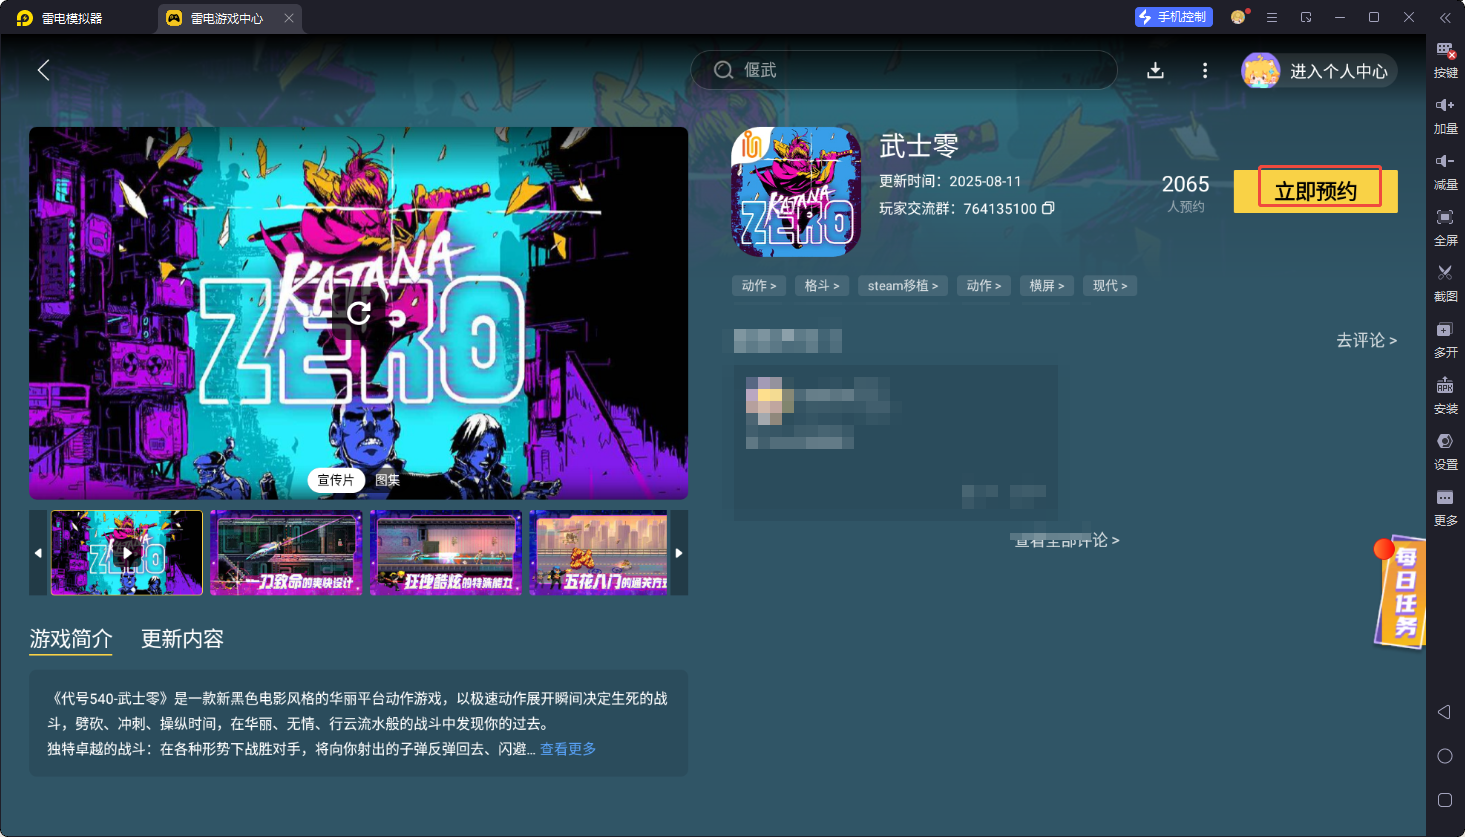1465x837 pixels.
Task: Open the 动作 tag beside 格斗
Action: pos(759,286)
